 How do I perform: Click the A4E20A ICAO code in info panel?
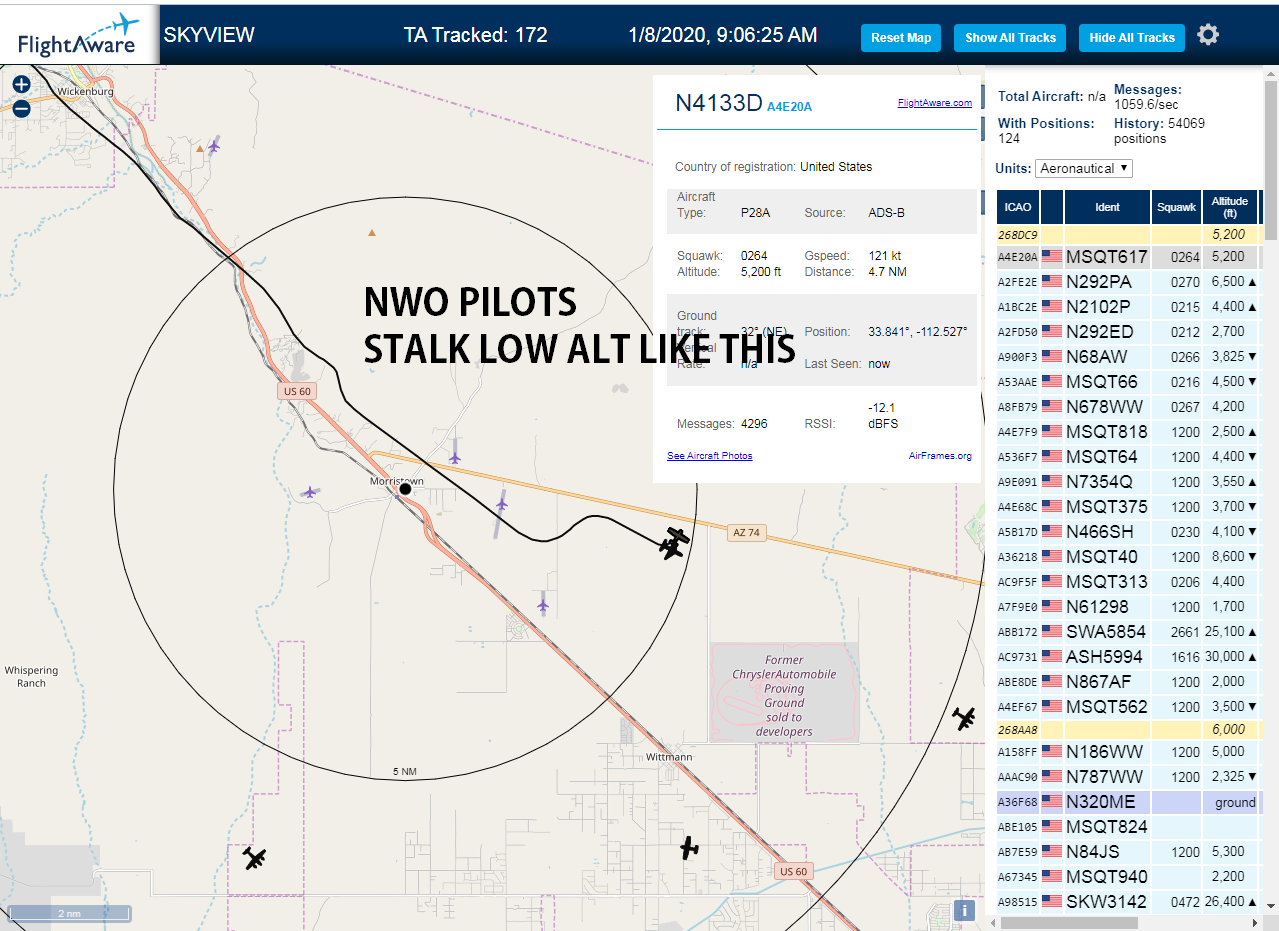tap(790, 107)
